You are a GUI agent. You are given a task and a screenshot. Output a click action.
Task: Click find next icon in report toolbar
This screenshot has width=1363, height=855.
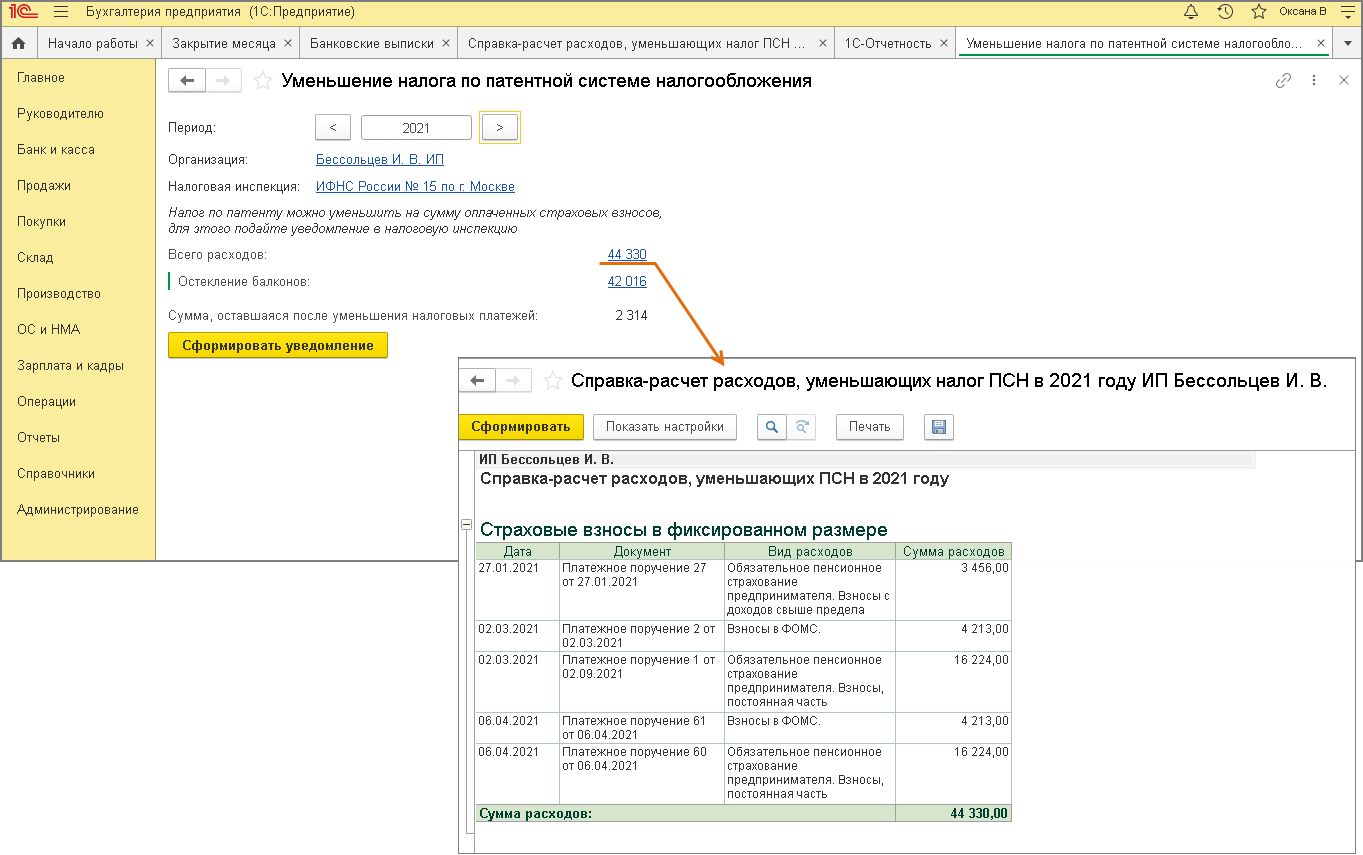801,427
